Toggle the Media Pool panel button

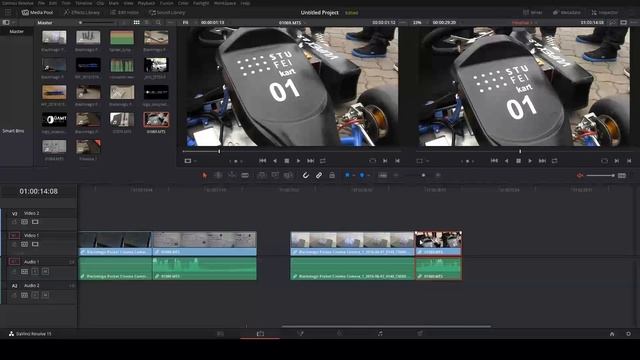[x=38, y=12]
